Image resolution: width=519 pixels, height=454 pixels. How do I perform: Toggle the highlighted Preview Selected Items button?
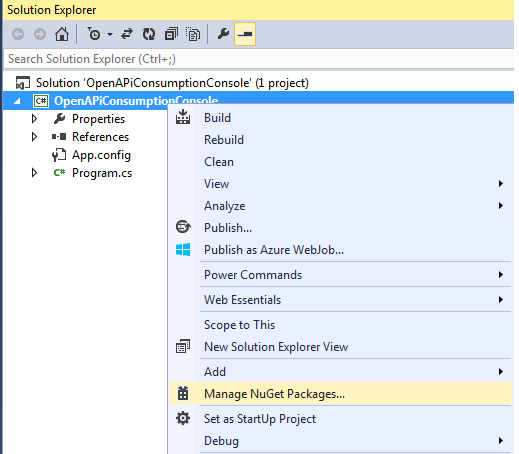pos(245,34)
